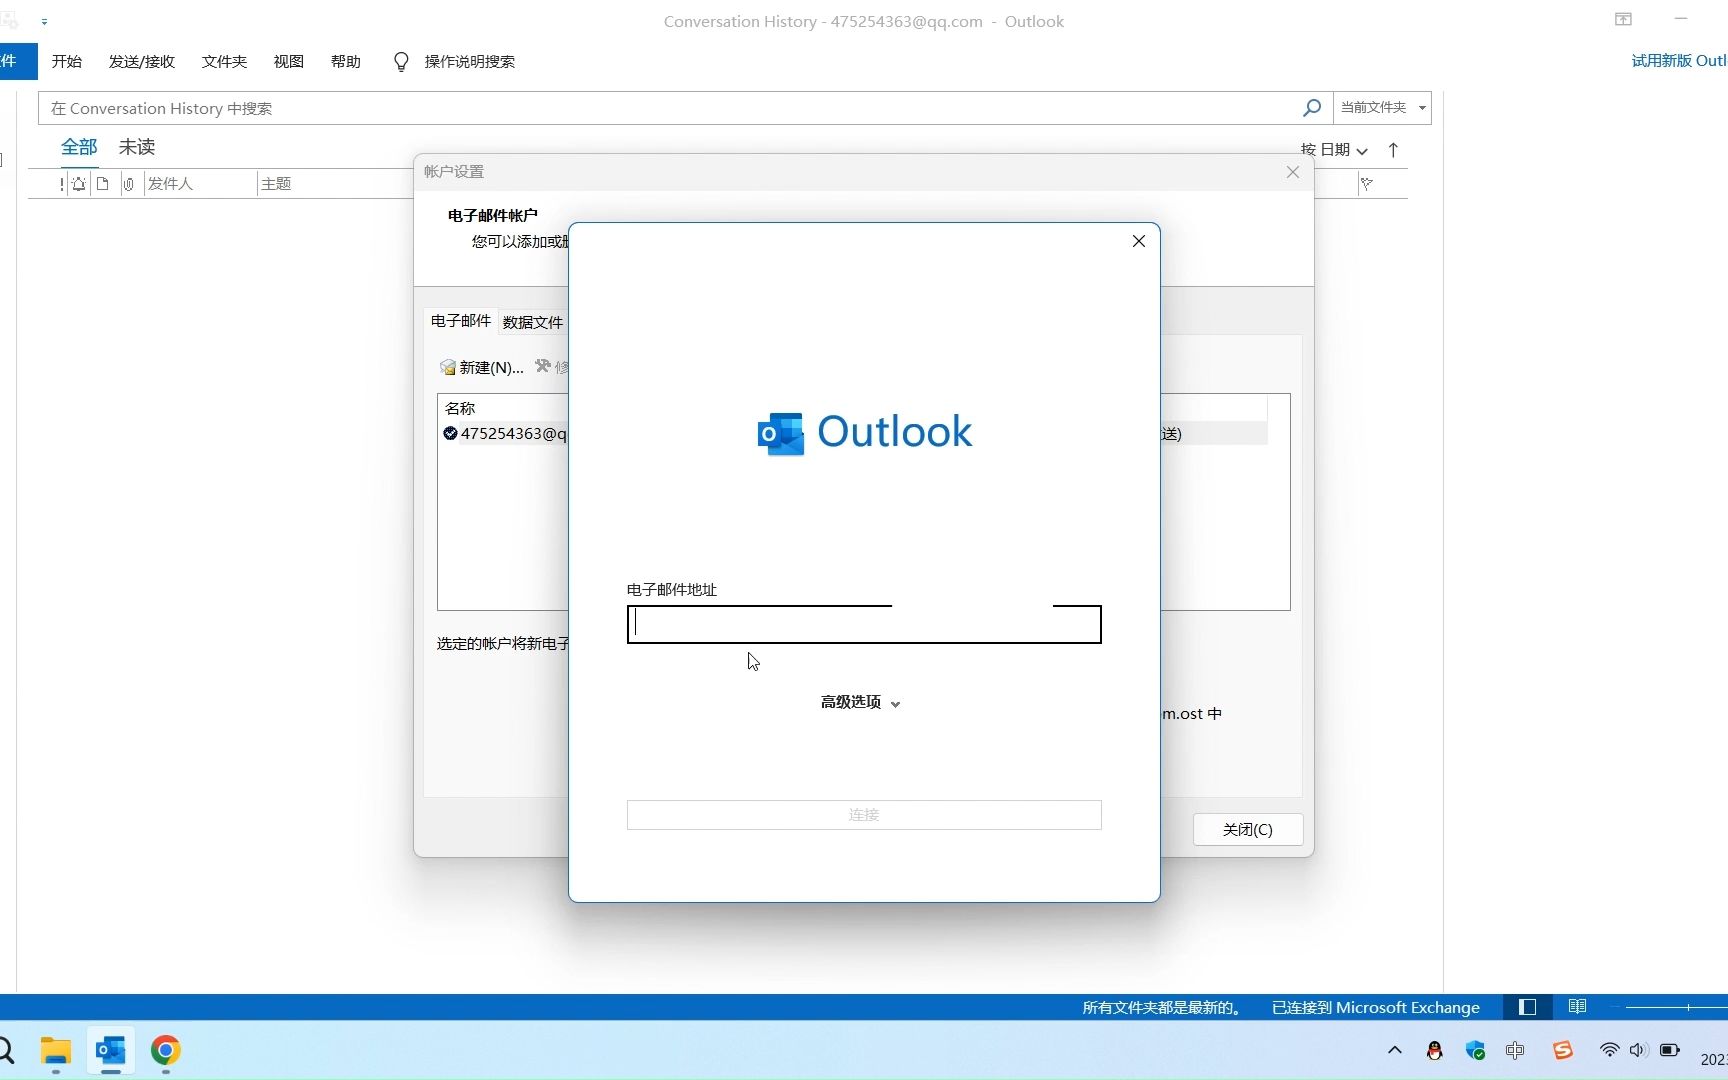Open the QQ penguin tray icon
Viewport: 1728px width, 1080px height.
(x=1435, y=1050)
